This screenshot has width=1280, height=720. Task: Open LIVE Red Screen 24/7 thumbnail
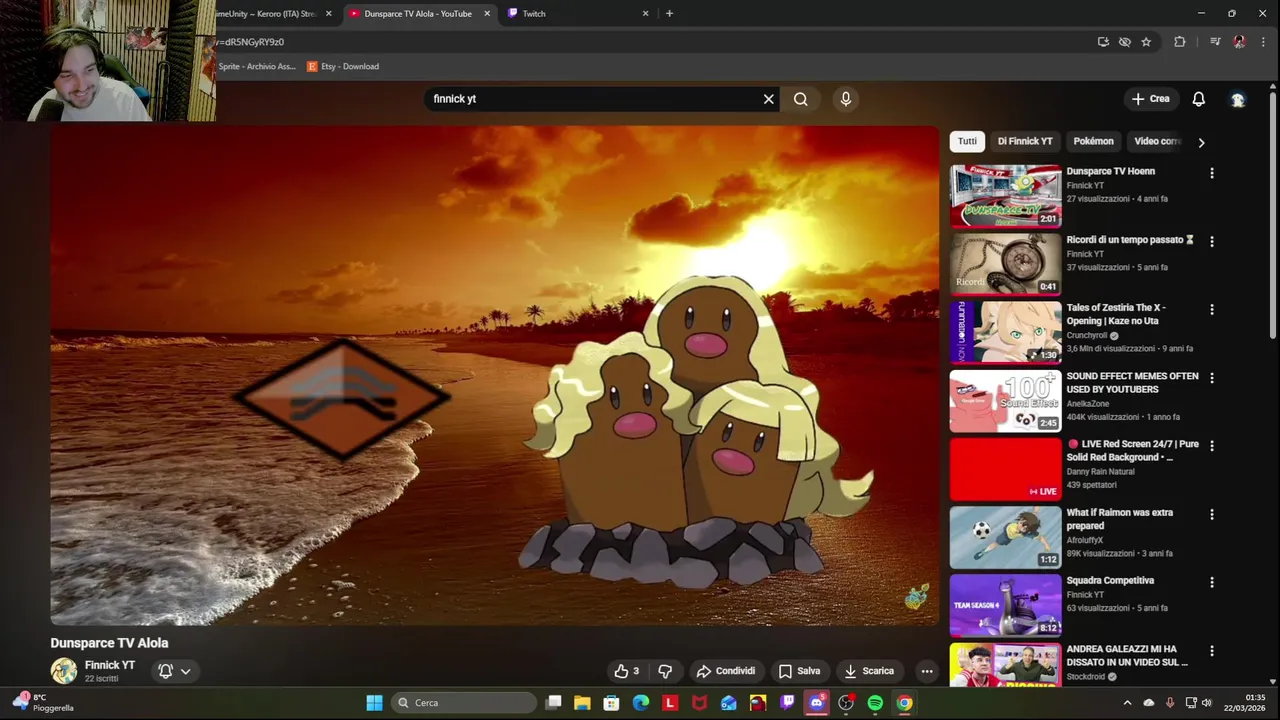[x=1005, y=469]
